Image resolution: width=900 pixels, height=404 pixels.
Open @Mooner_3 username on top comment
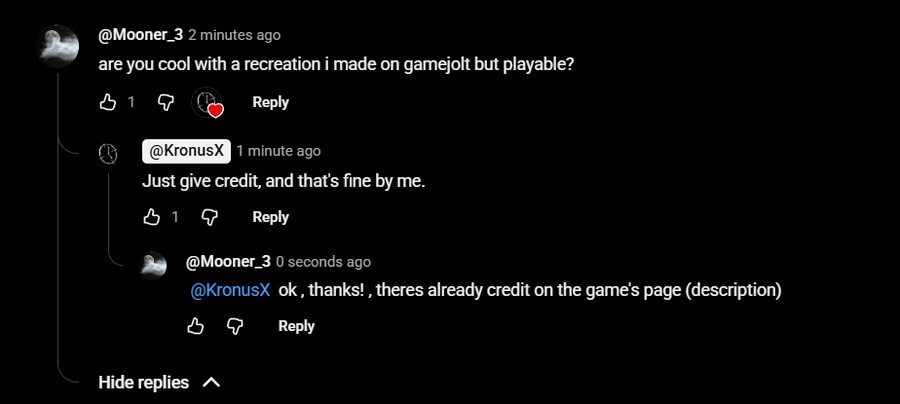[140, 35]
